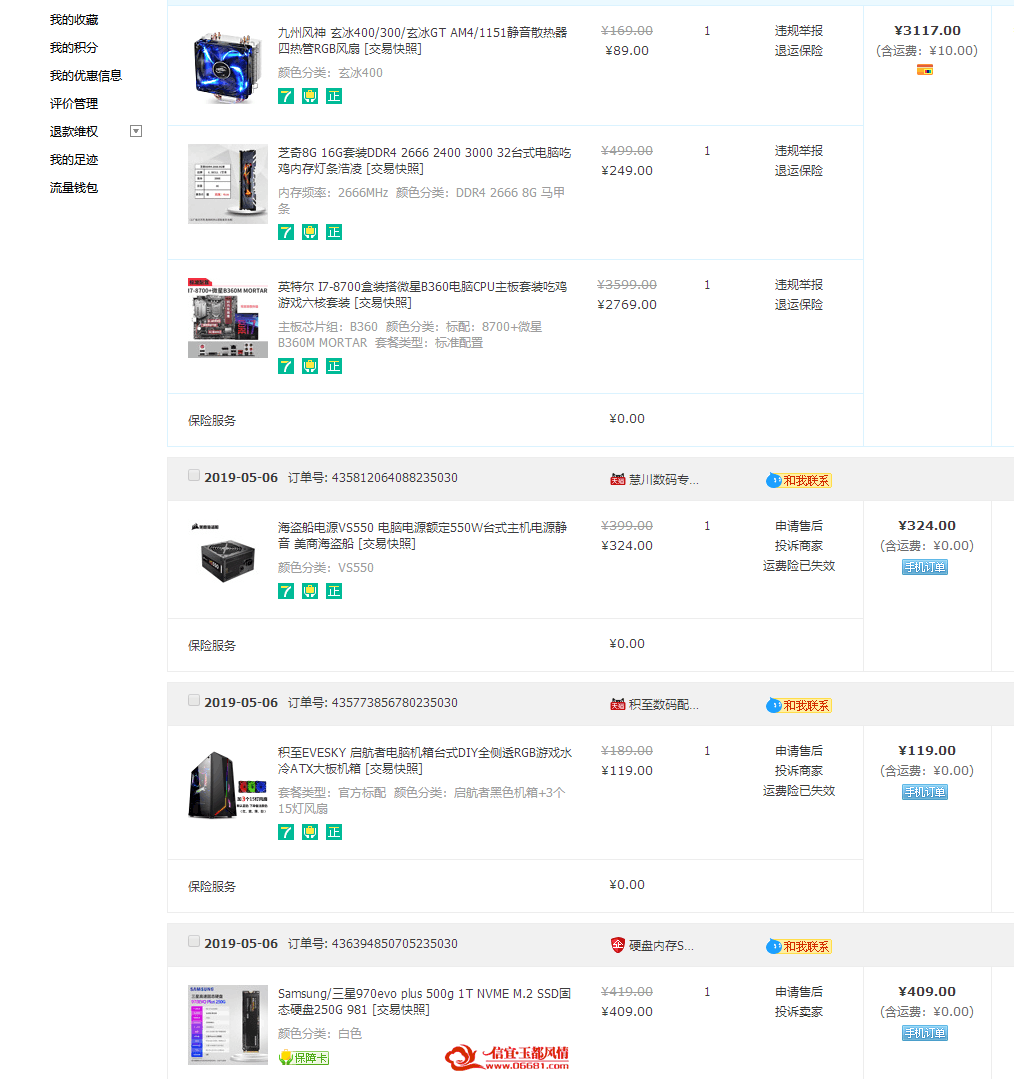Click the 7-day return icon under I7-8700 bundle
The height and width of the screenshot is (1079, 1014).
tap(285, 366)
